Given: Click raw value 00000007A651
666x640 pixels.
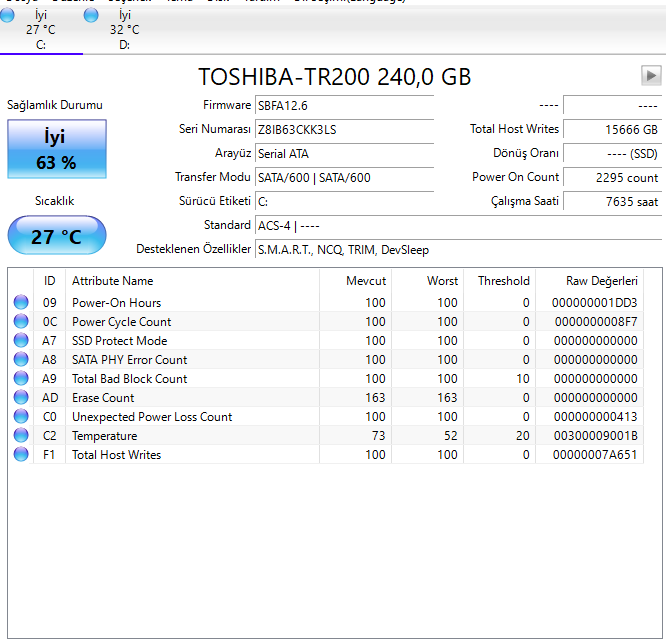Looking at the screenshot, I should tap(595, 455).
